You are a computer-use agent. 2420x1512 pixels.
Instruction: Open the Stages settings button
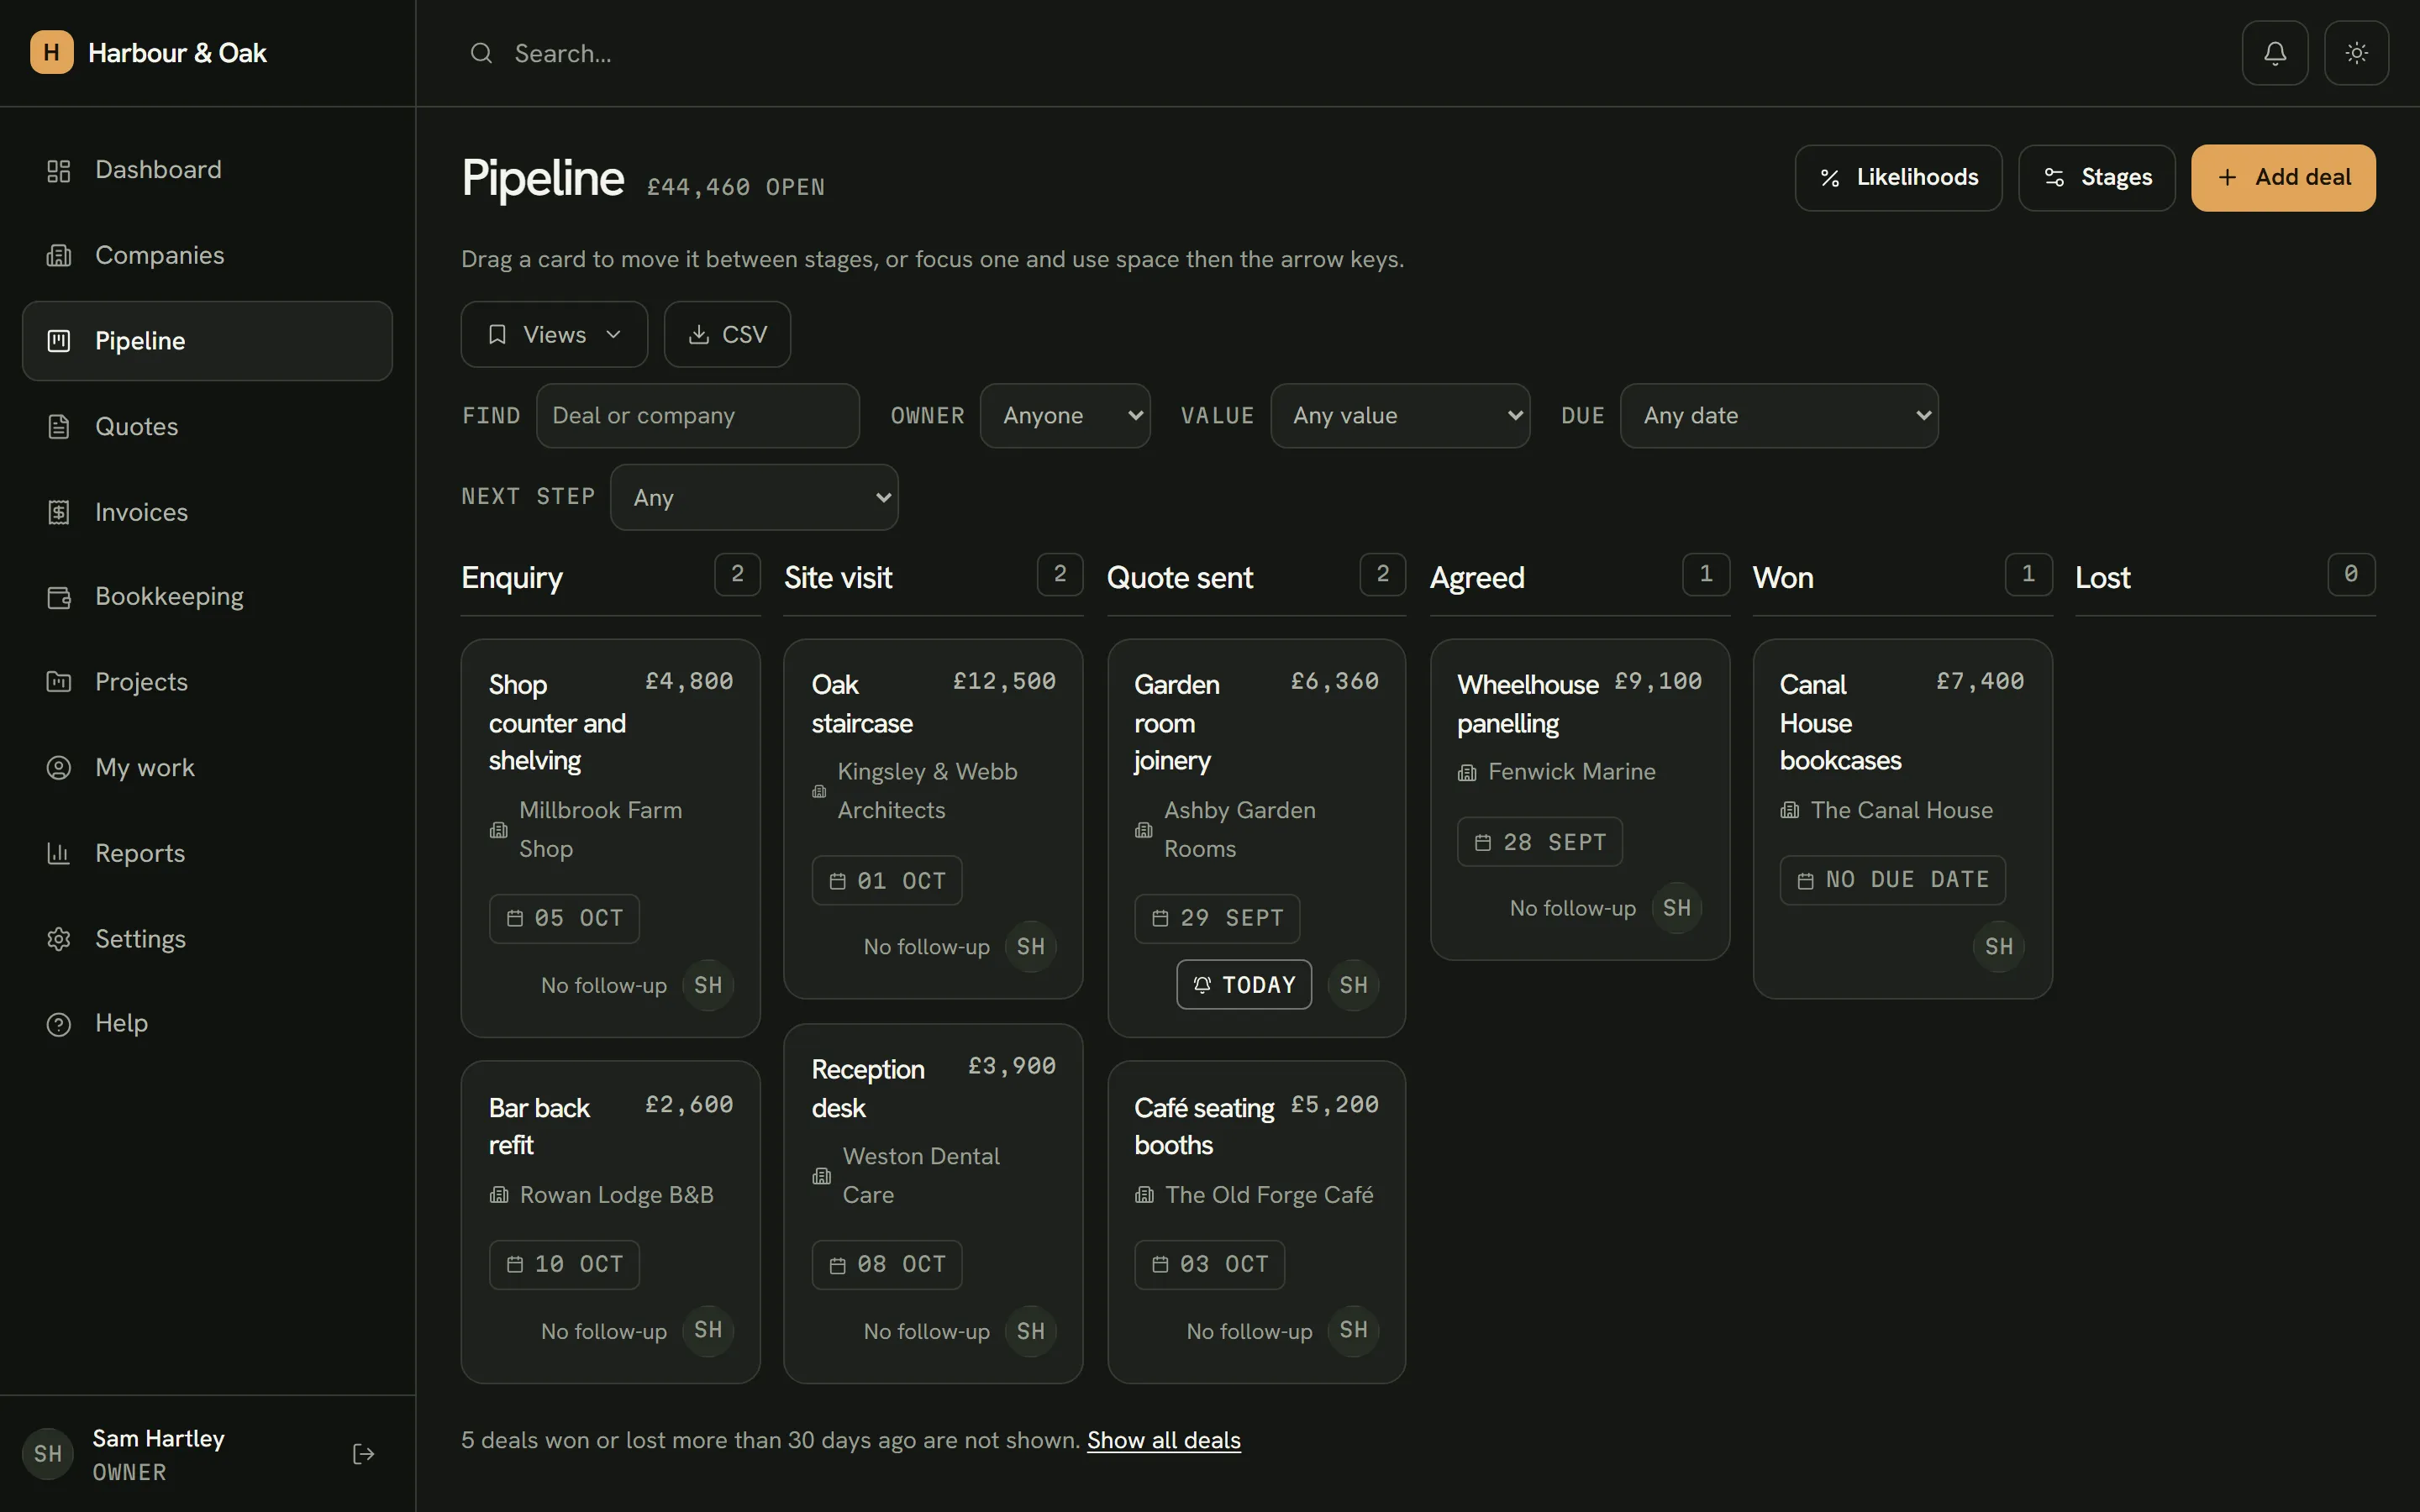tap(2096, 178)
